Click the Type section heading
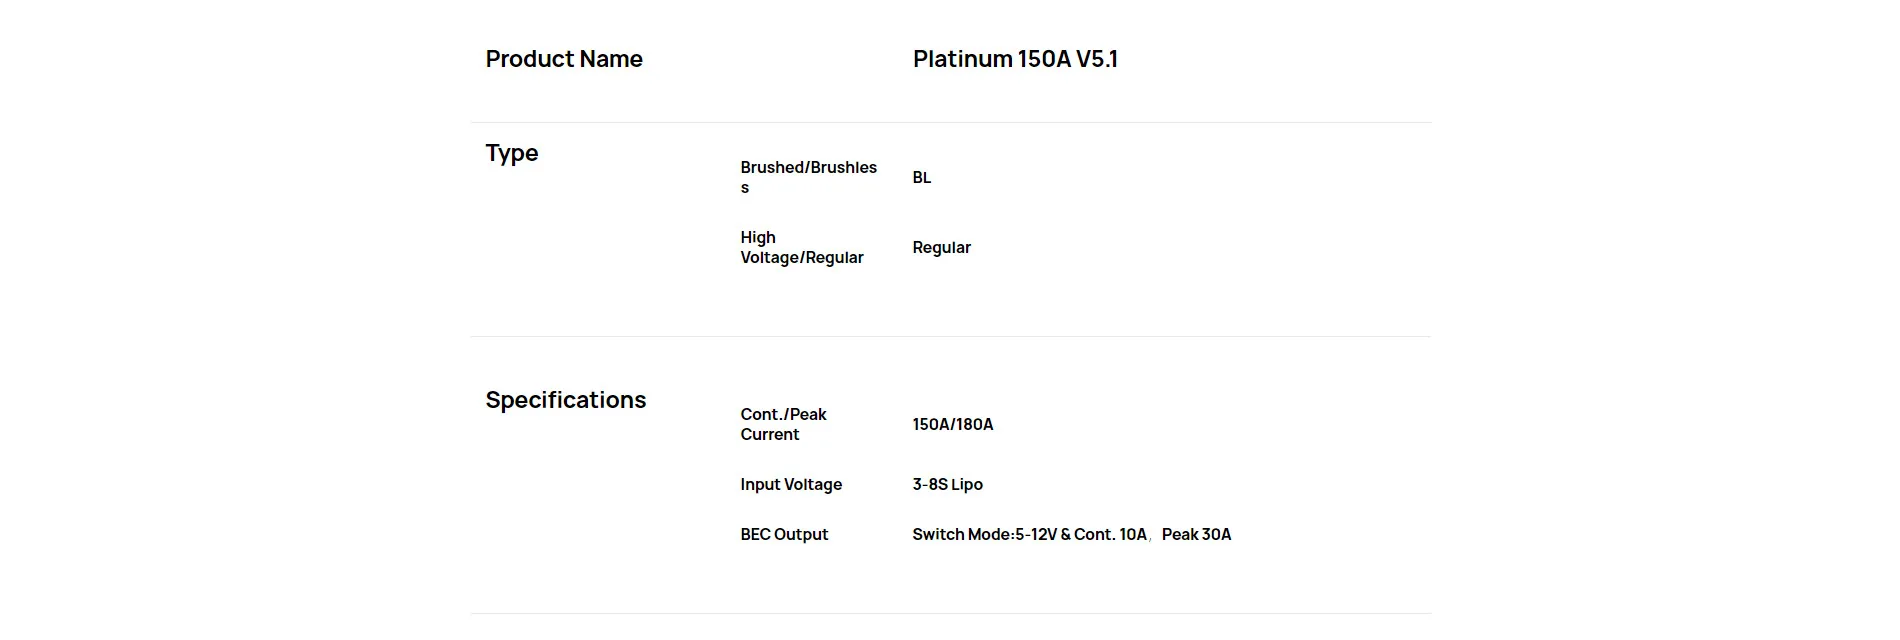Viewport: 1900px width, 640px height. pos(512,153)
